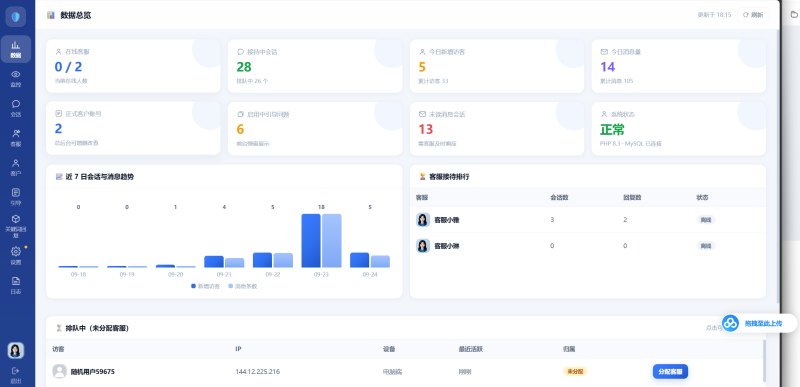The height and width of the screenshot is (387, 800).
Task: Open the 日志 log sidebar item
Action: [x=16, y=285]
